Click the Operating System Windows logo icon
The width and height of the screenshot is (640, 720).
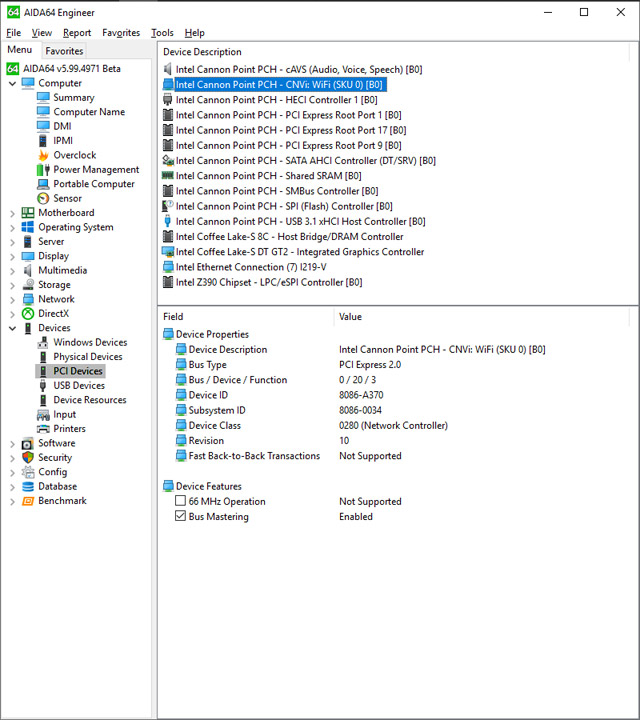28,227
